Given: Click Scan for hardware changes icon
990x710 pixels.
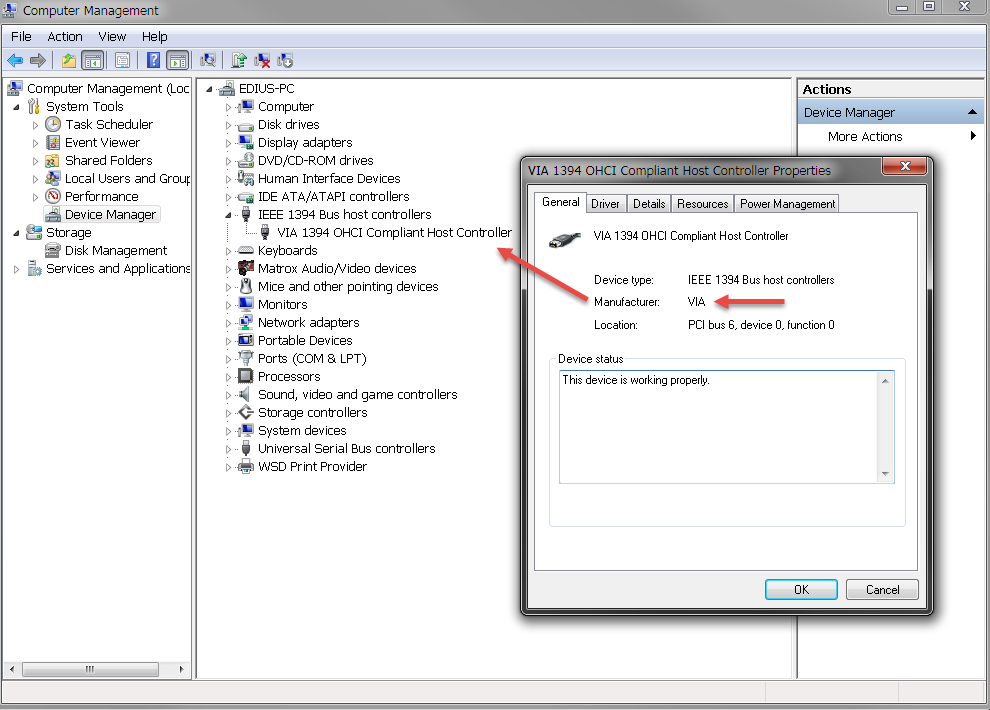Looking at the screenshot, I should pos(208,61).
